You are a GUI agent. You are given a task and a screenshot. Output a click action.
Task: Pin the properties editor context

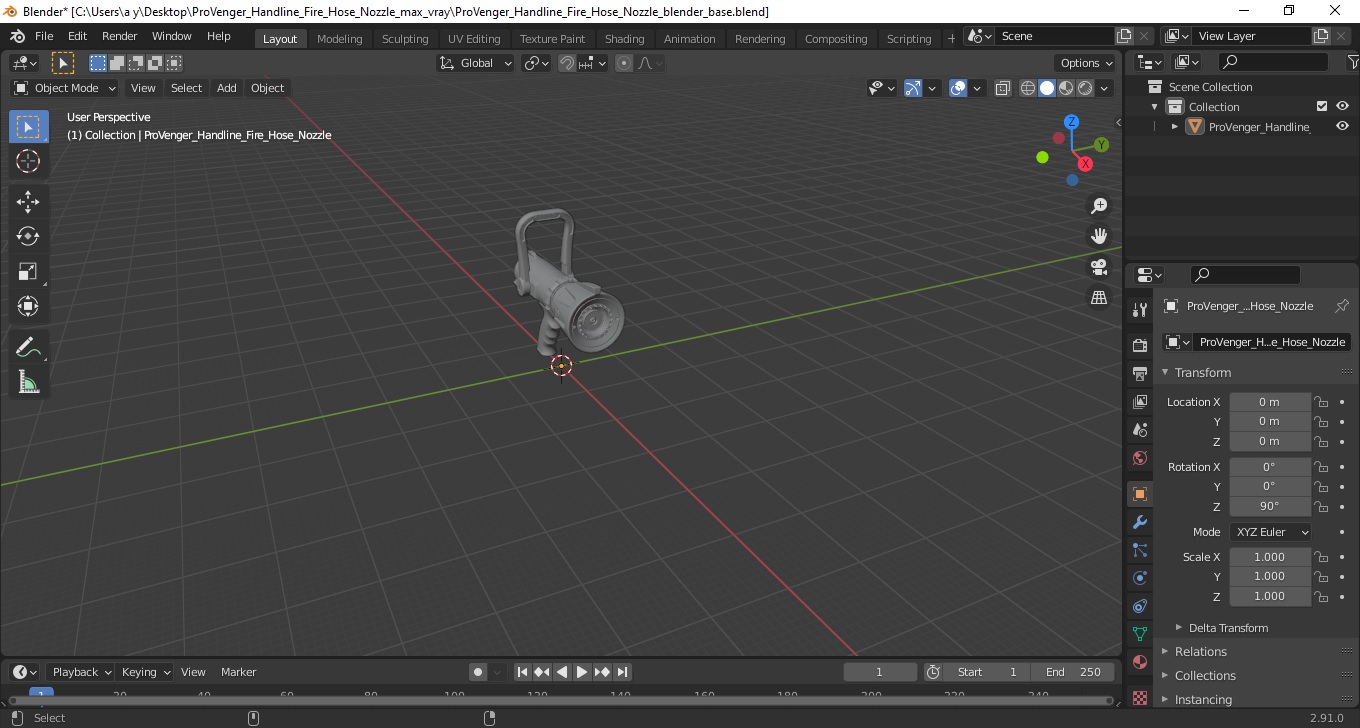(x=1342, y=306)
